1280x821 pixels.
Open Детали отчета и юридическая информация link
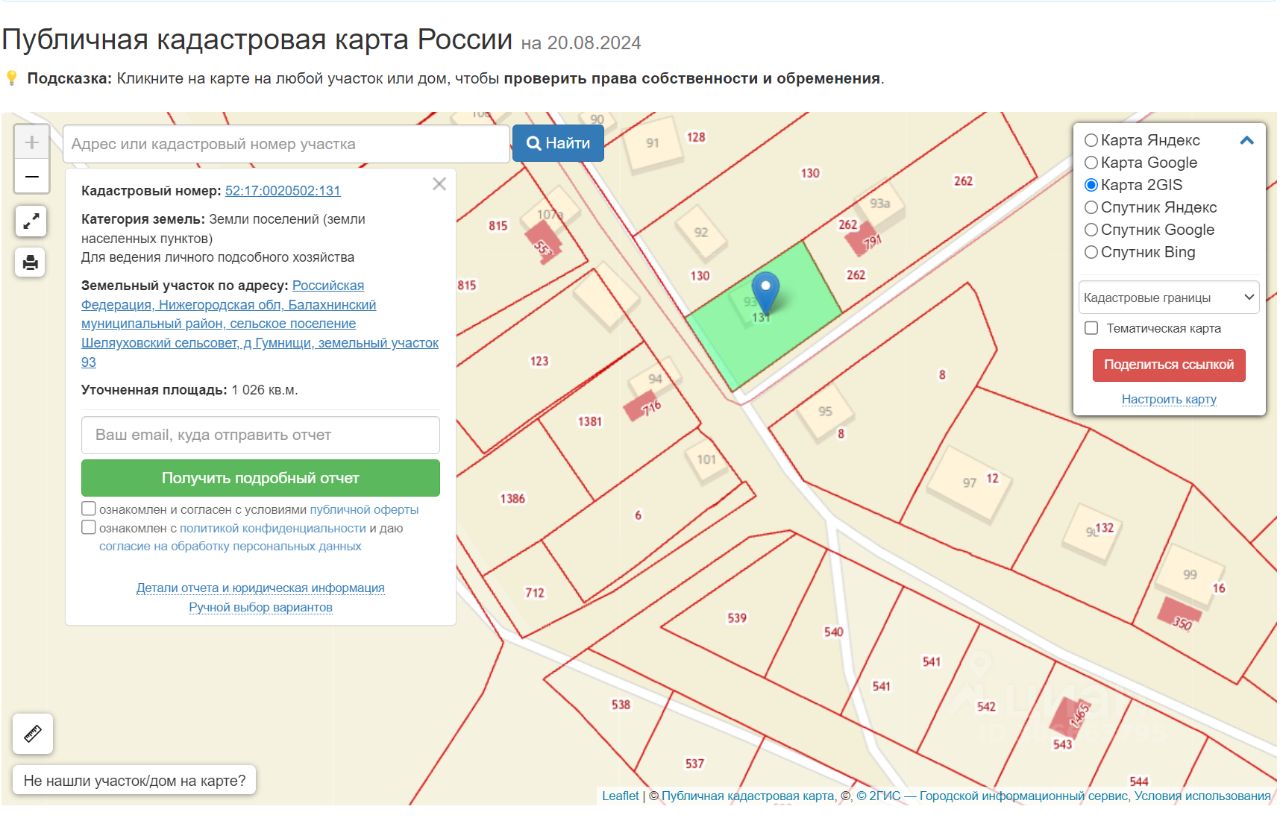click(260, 588)
